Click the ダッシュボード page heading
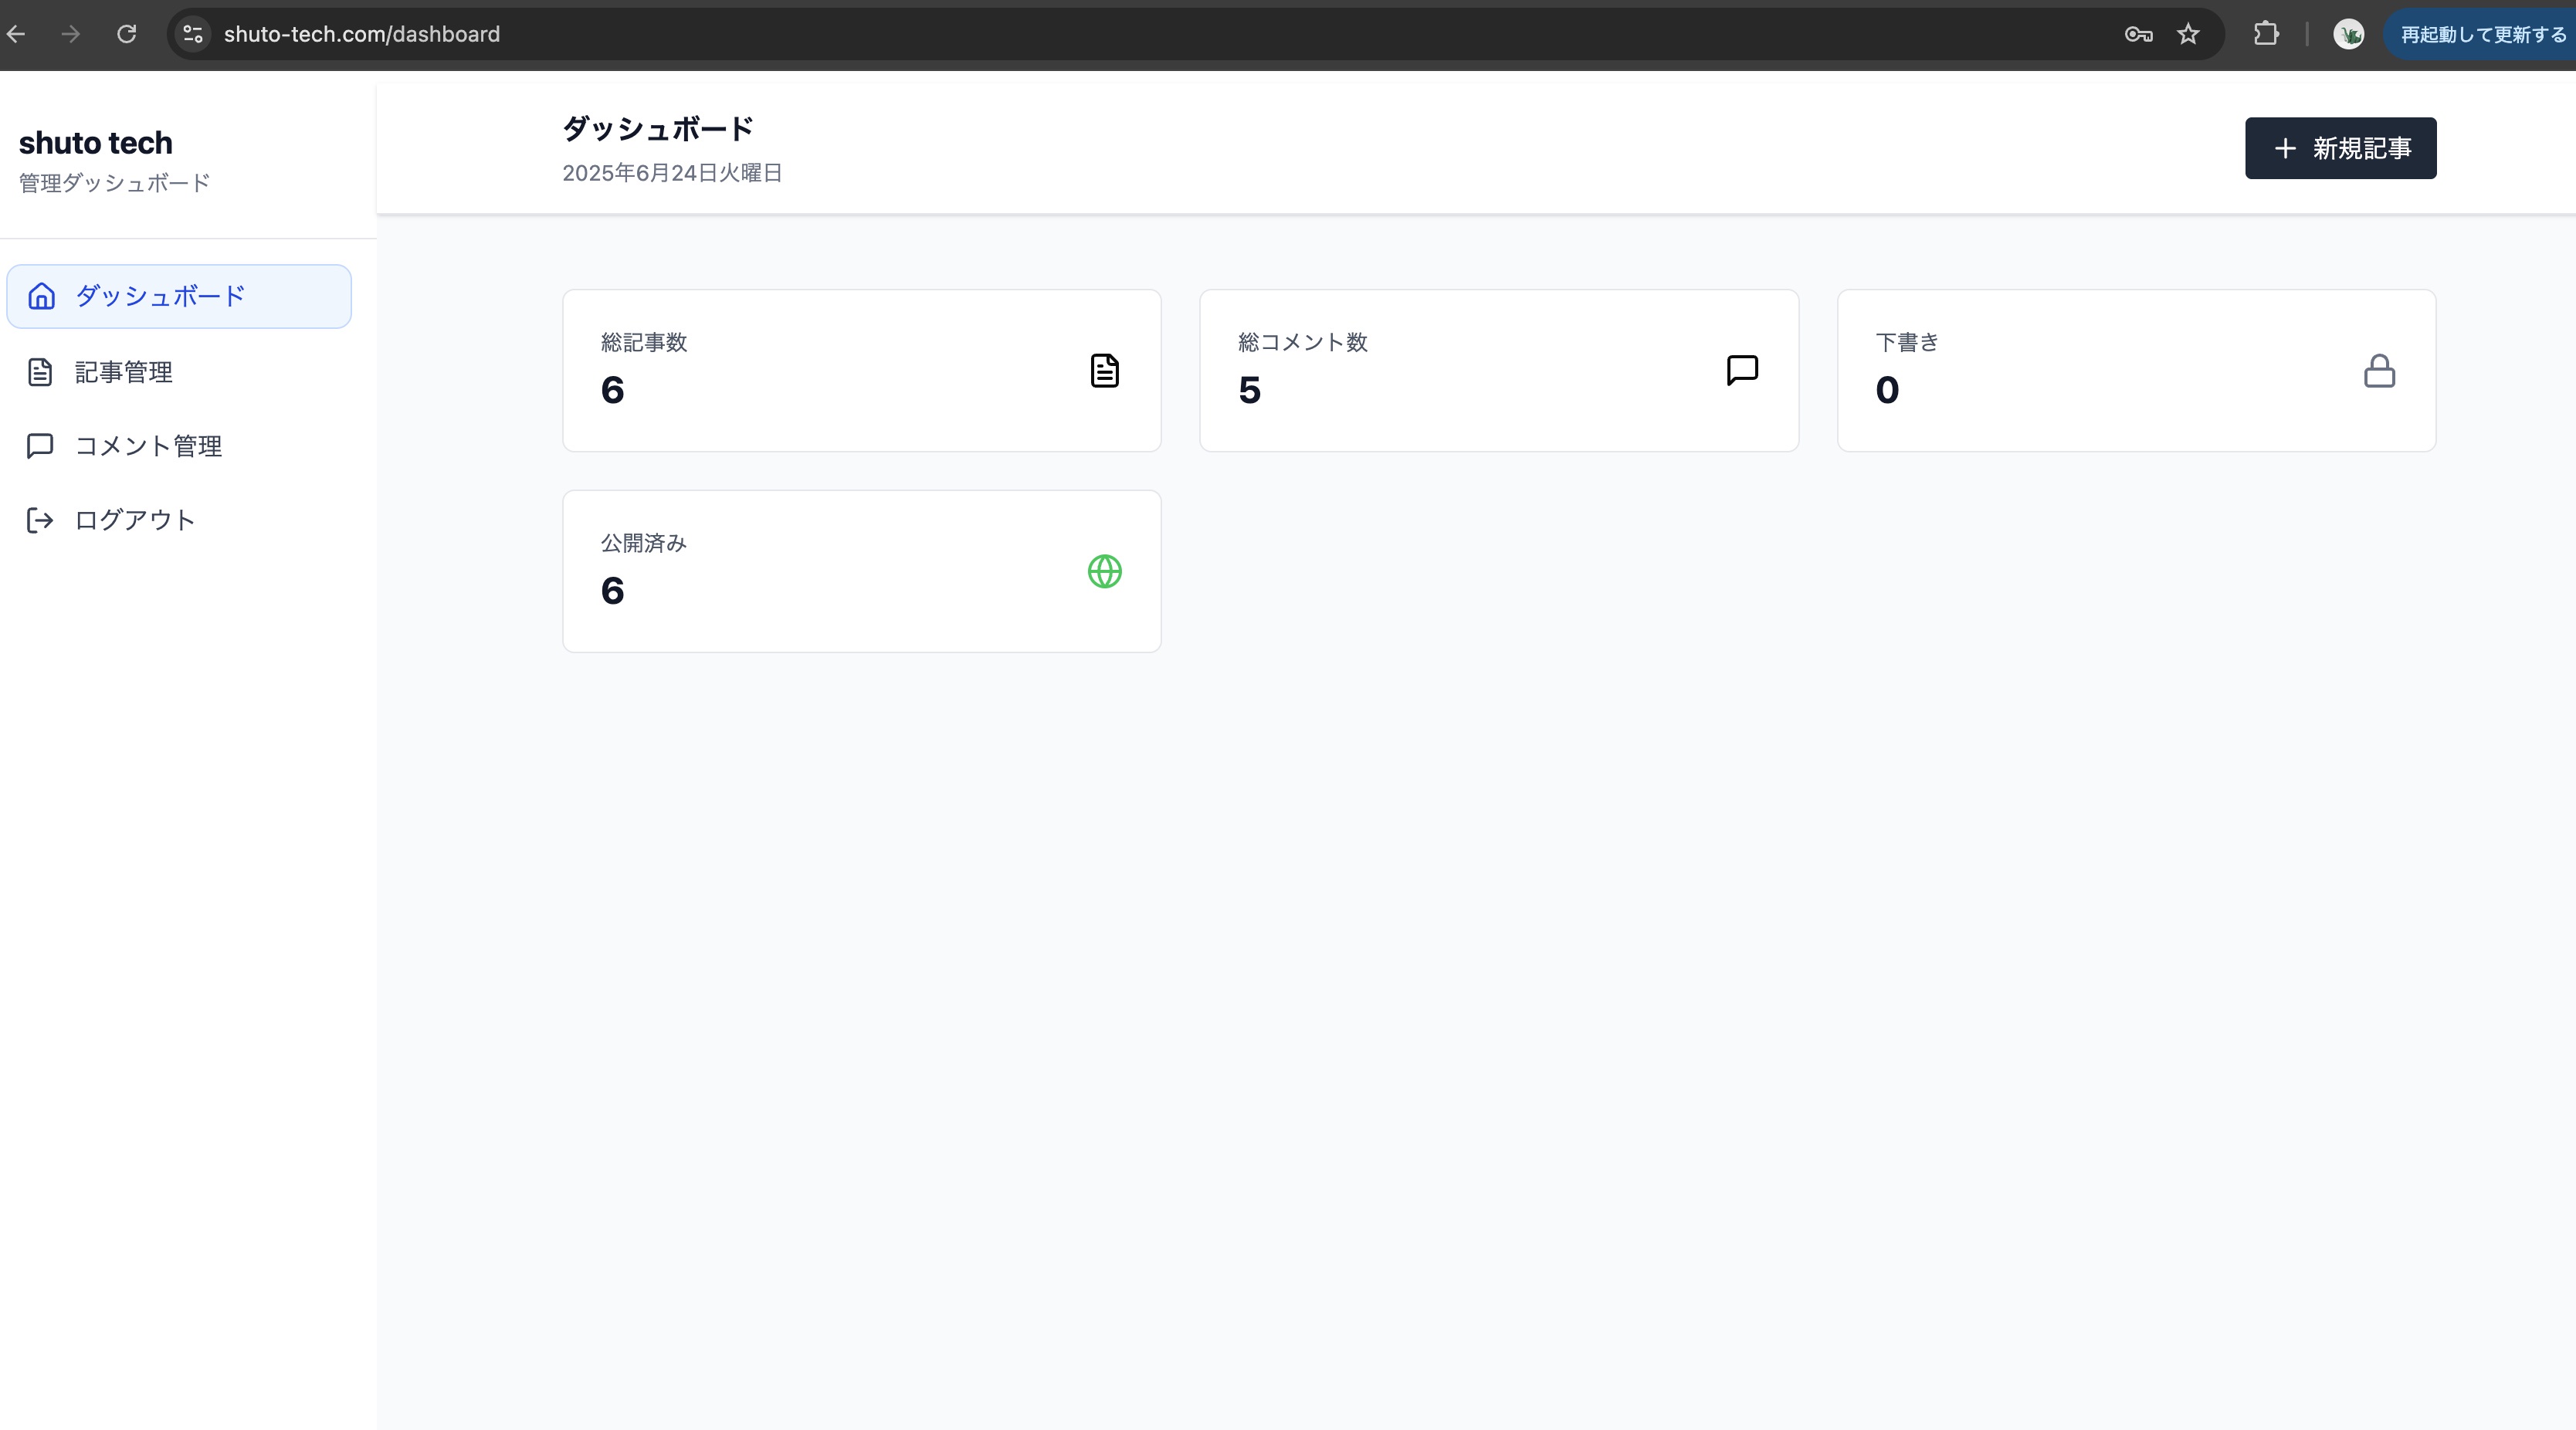Image resolution: width=2576 pixels, height=1430 pixels. (658, 128)
